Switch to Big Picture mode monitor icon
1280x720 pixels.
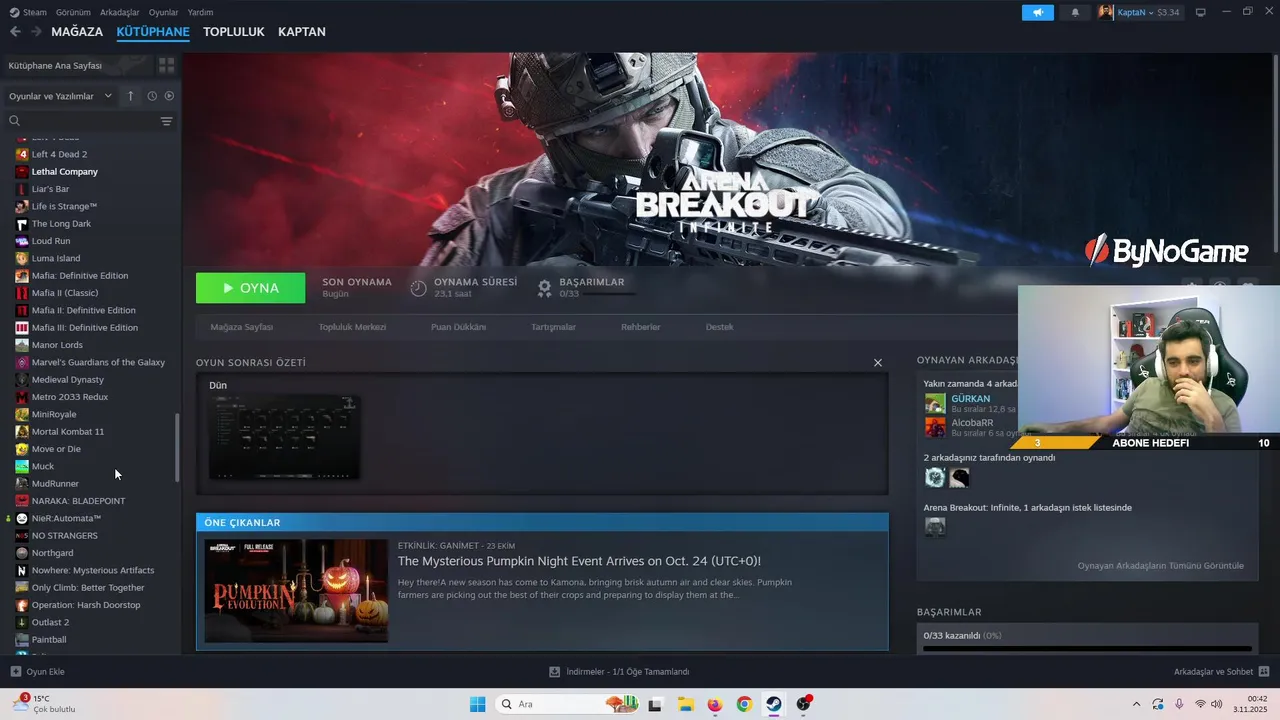(x=1201, y=12)
